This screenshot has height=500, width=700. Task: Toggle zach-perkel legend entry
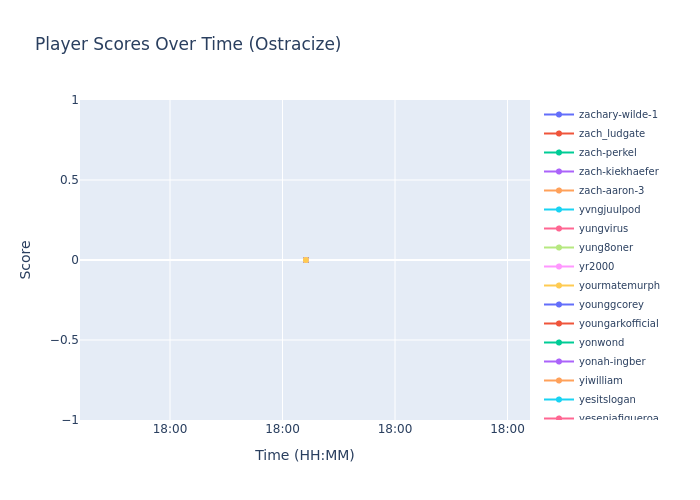pos(607,153)
